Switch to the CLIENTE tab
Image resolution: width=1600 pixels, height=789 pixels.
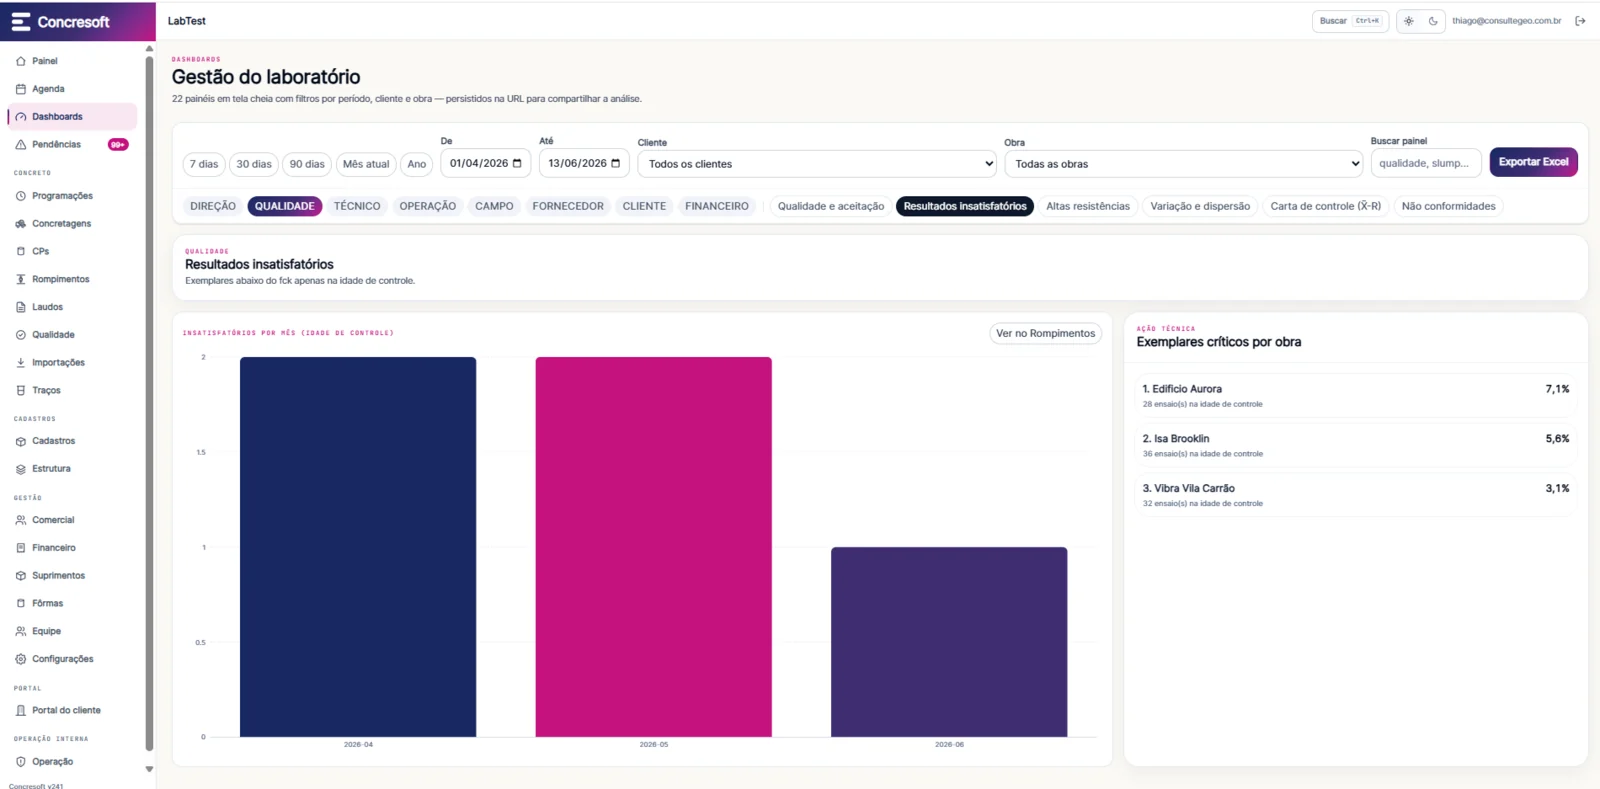644,206
